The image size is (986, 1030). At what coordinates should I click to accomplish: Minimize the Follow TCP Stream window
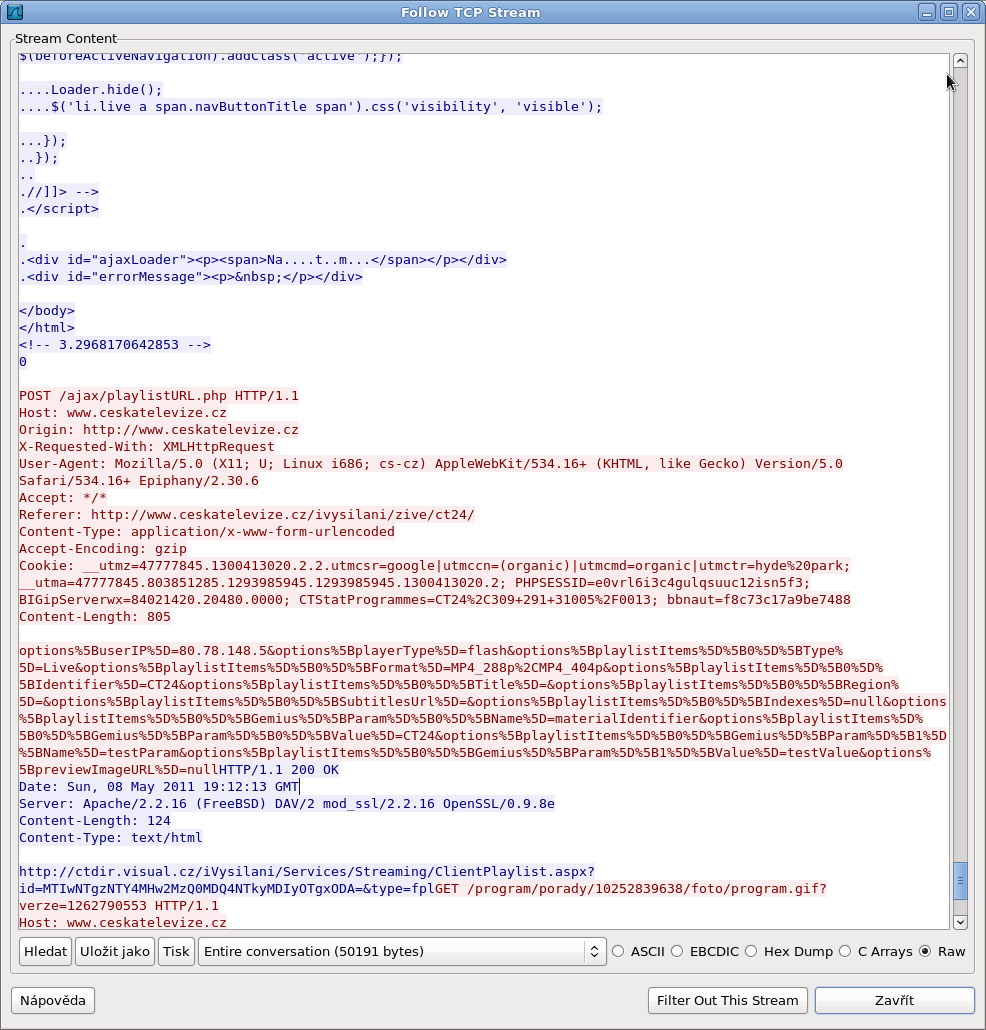coord(927,12)
